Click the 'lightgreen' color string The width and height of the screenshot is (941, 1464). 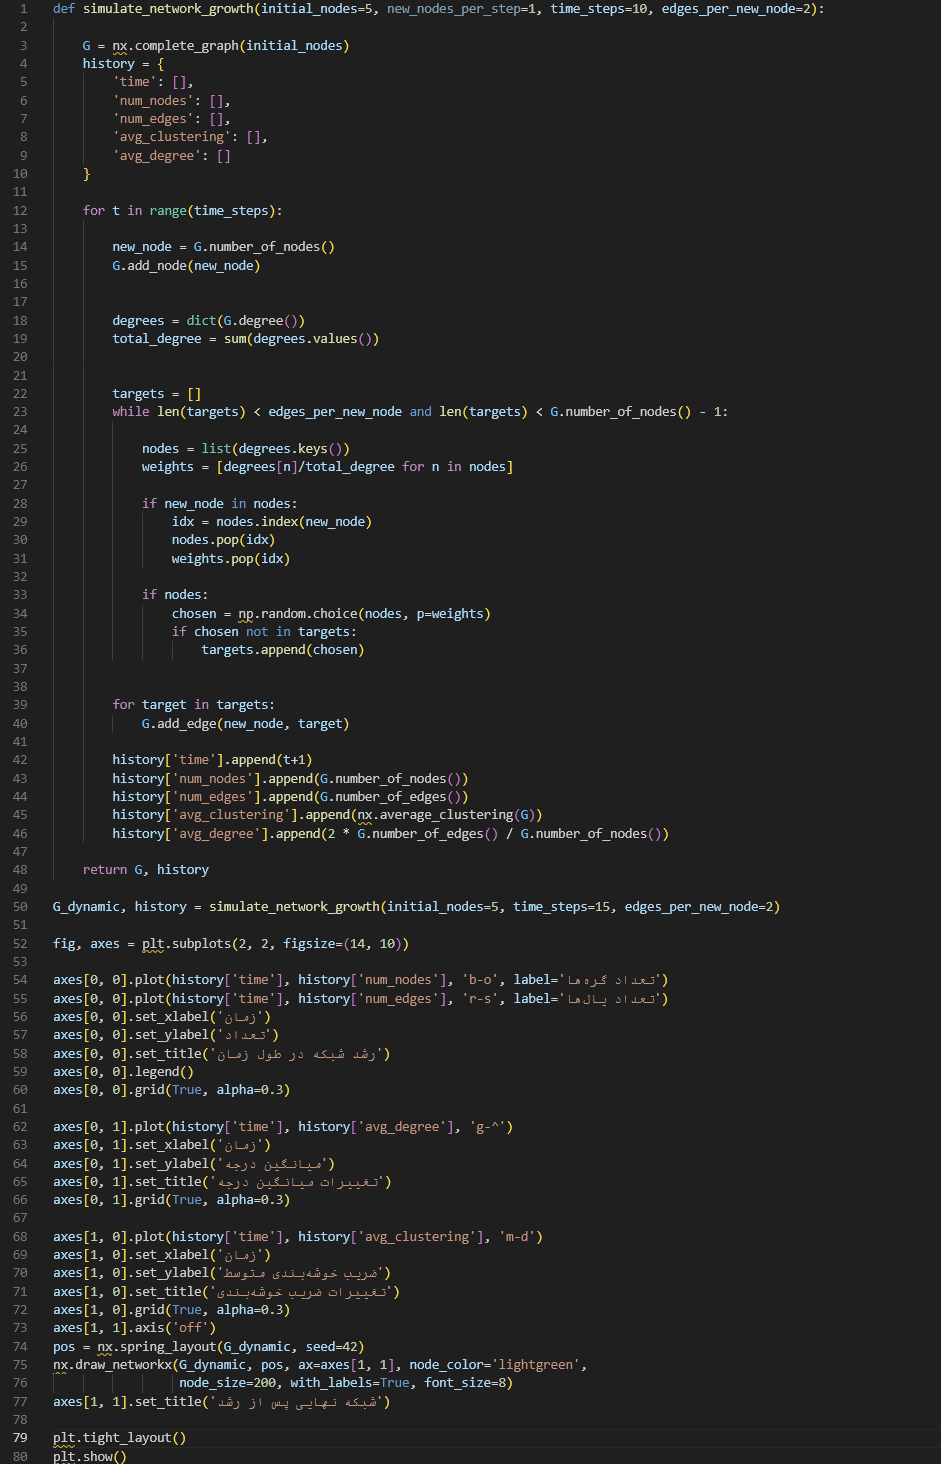(535, 1365)
